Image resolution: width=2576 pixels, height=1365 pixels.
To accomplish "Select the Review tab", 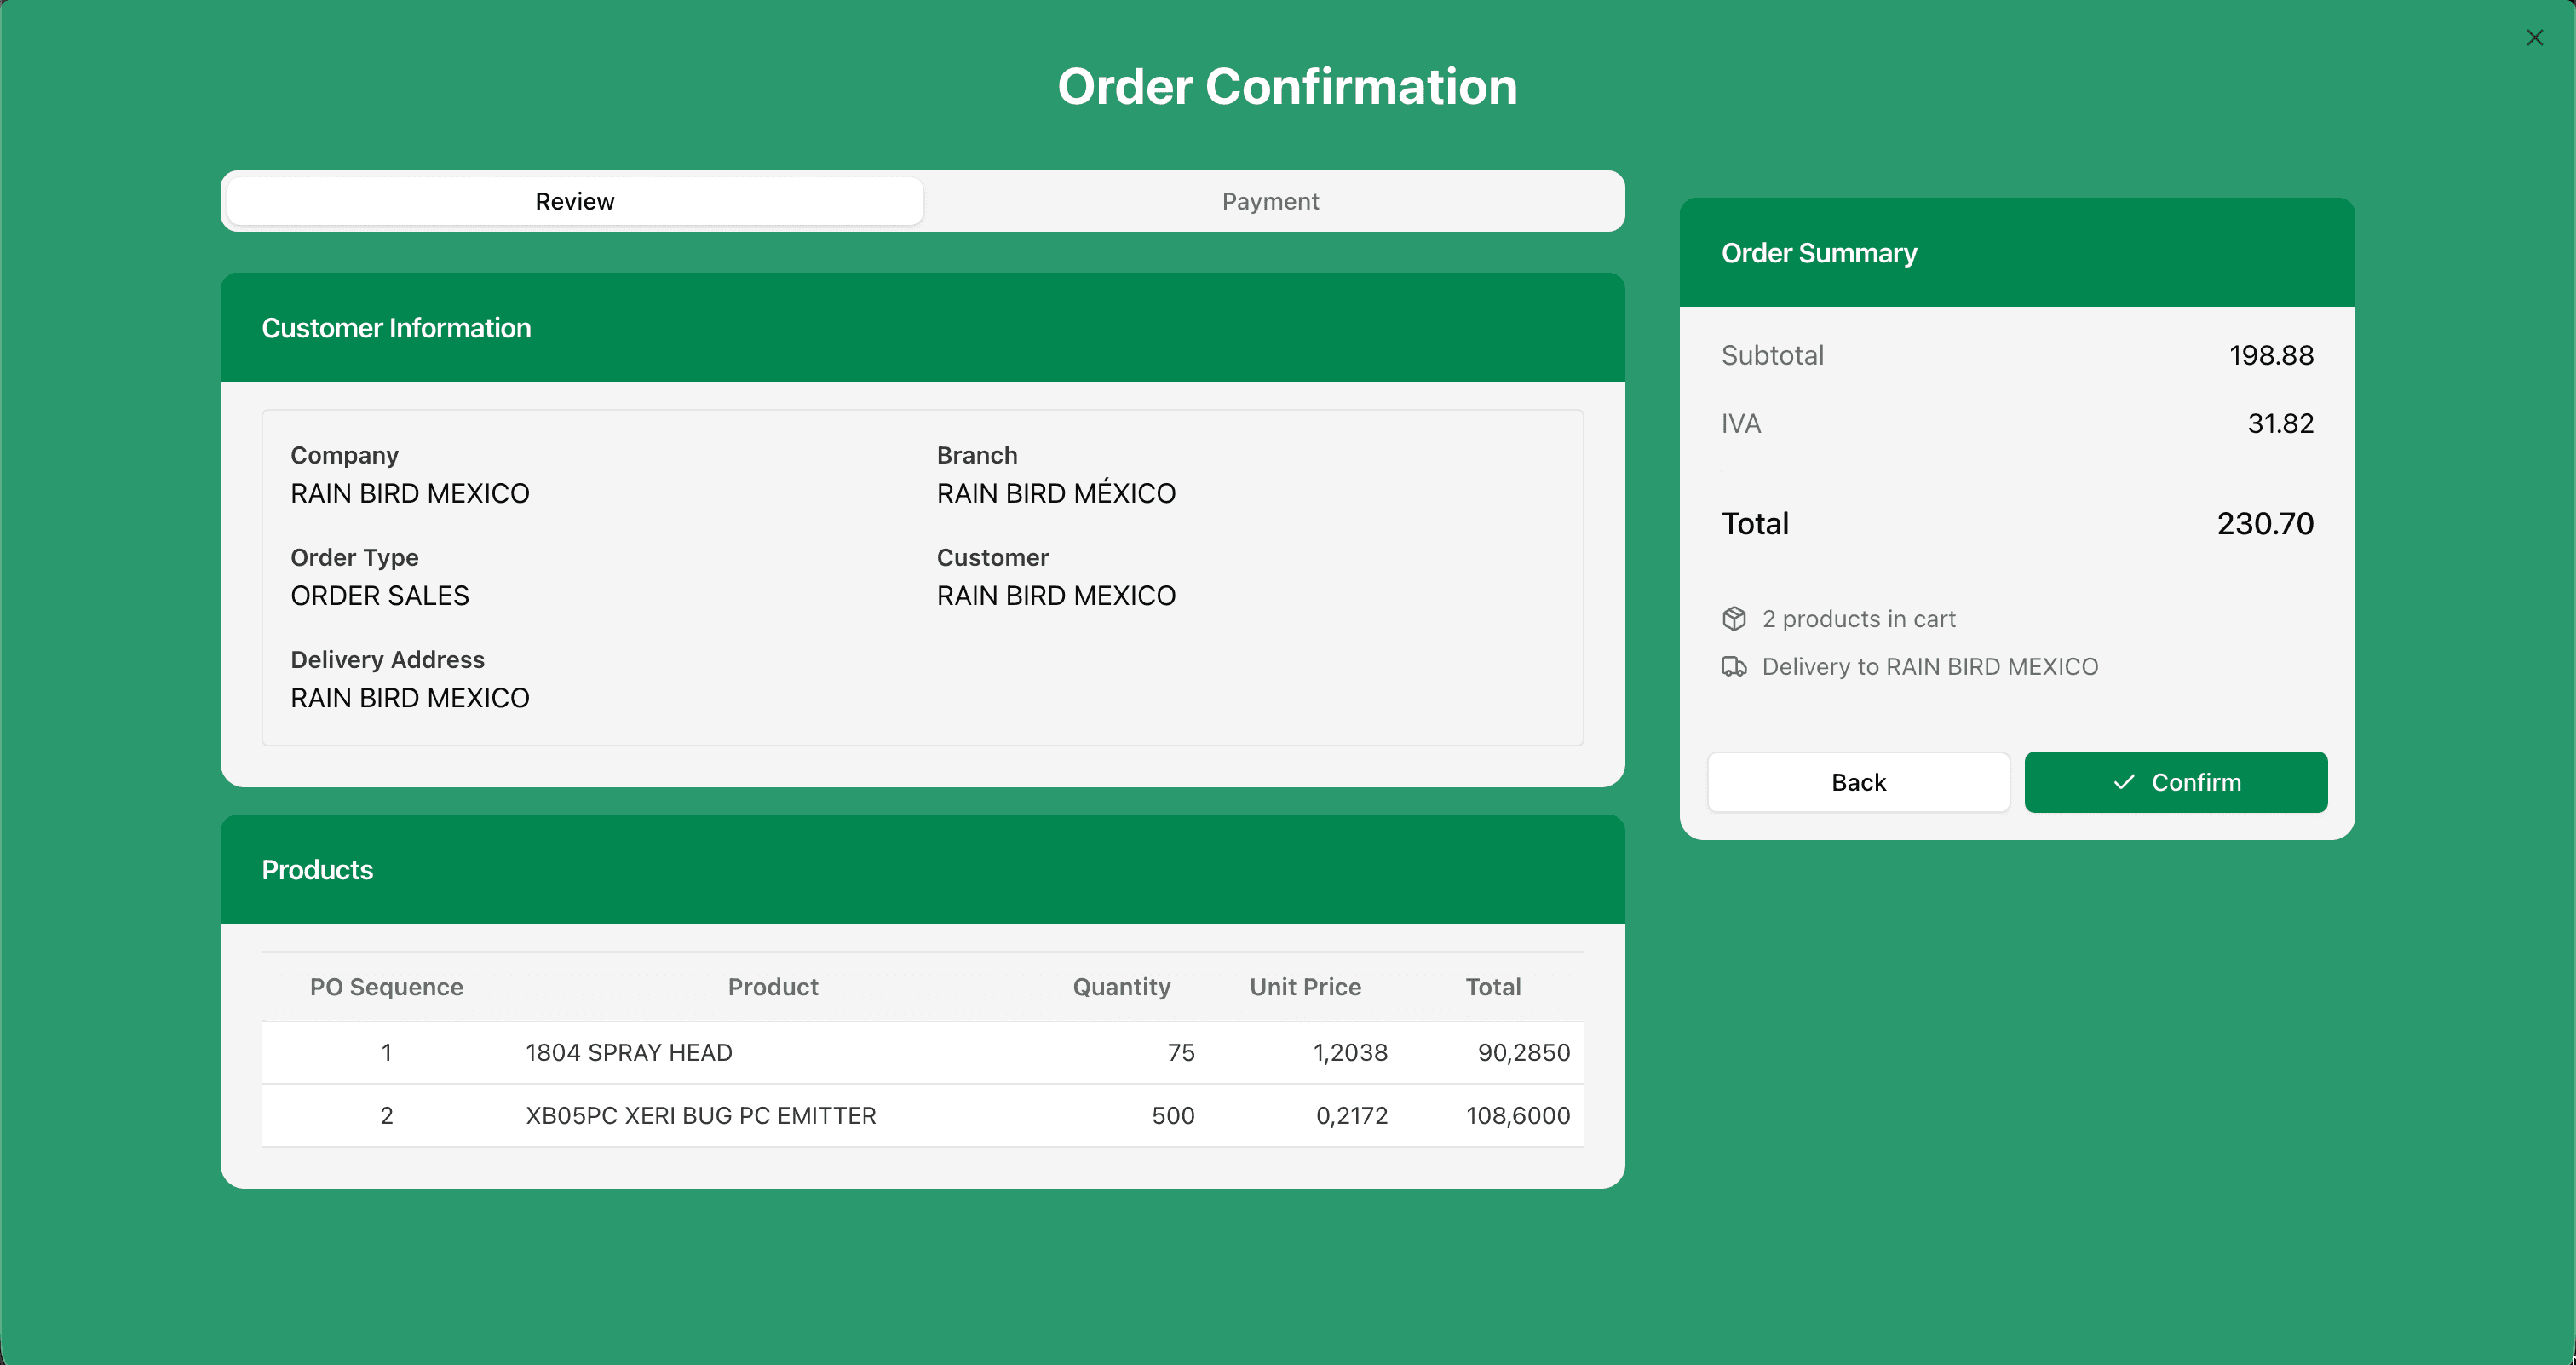I will (575, 201).
